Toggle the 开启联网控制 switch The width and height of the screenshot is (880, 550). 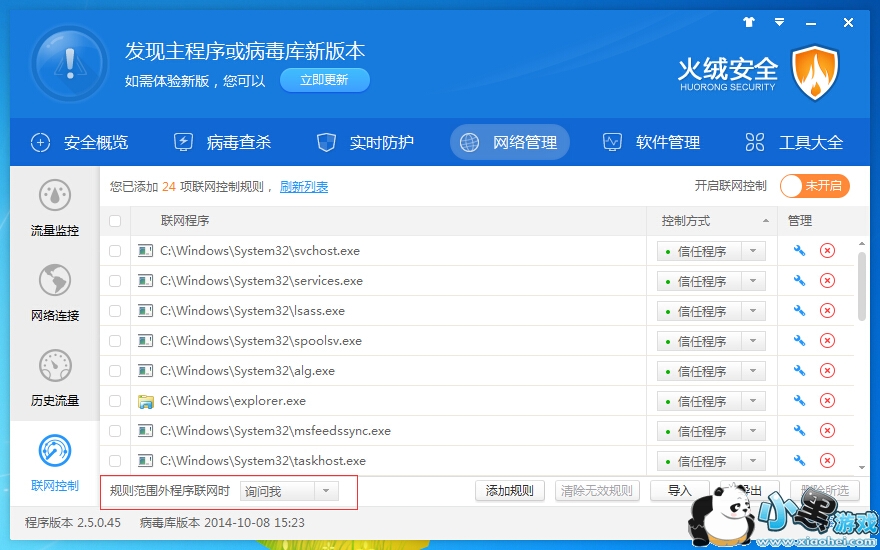[x=814, y=186]
